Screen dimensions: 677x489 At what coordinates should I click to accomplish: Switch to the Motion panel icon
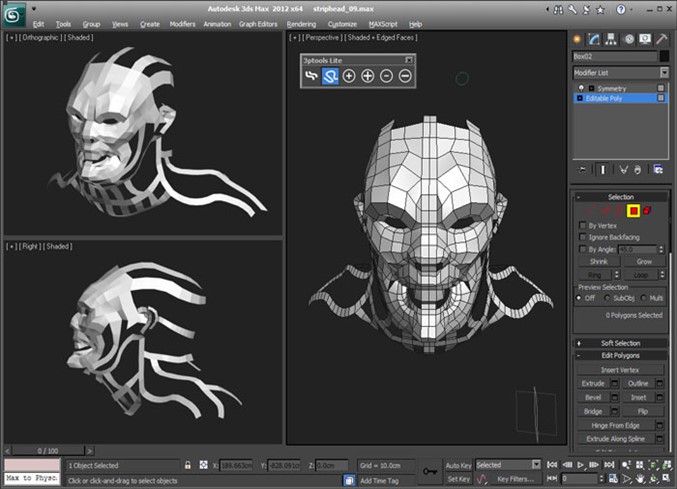coord(628,40)
